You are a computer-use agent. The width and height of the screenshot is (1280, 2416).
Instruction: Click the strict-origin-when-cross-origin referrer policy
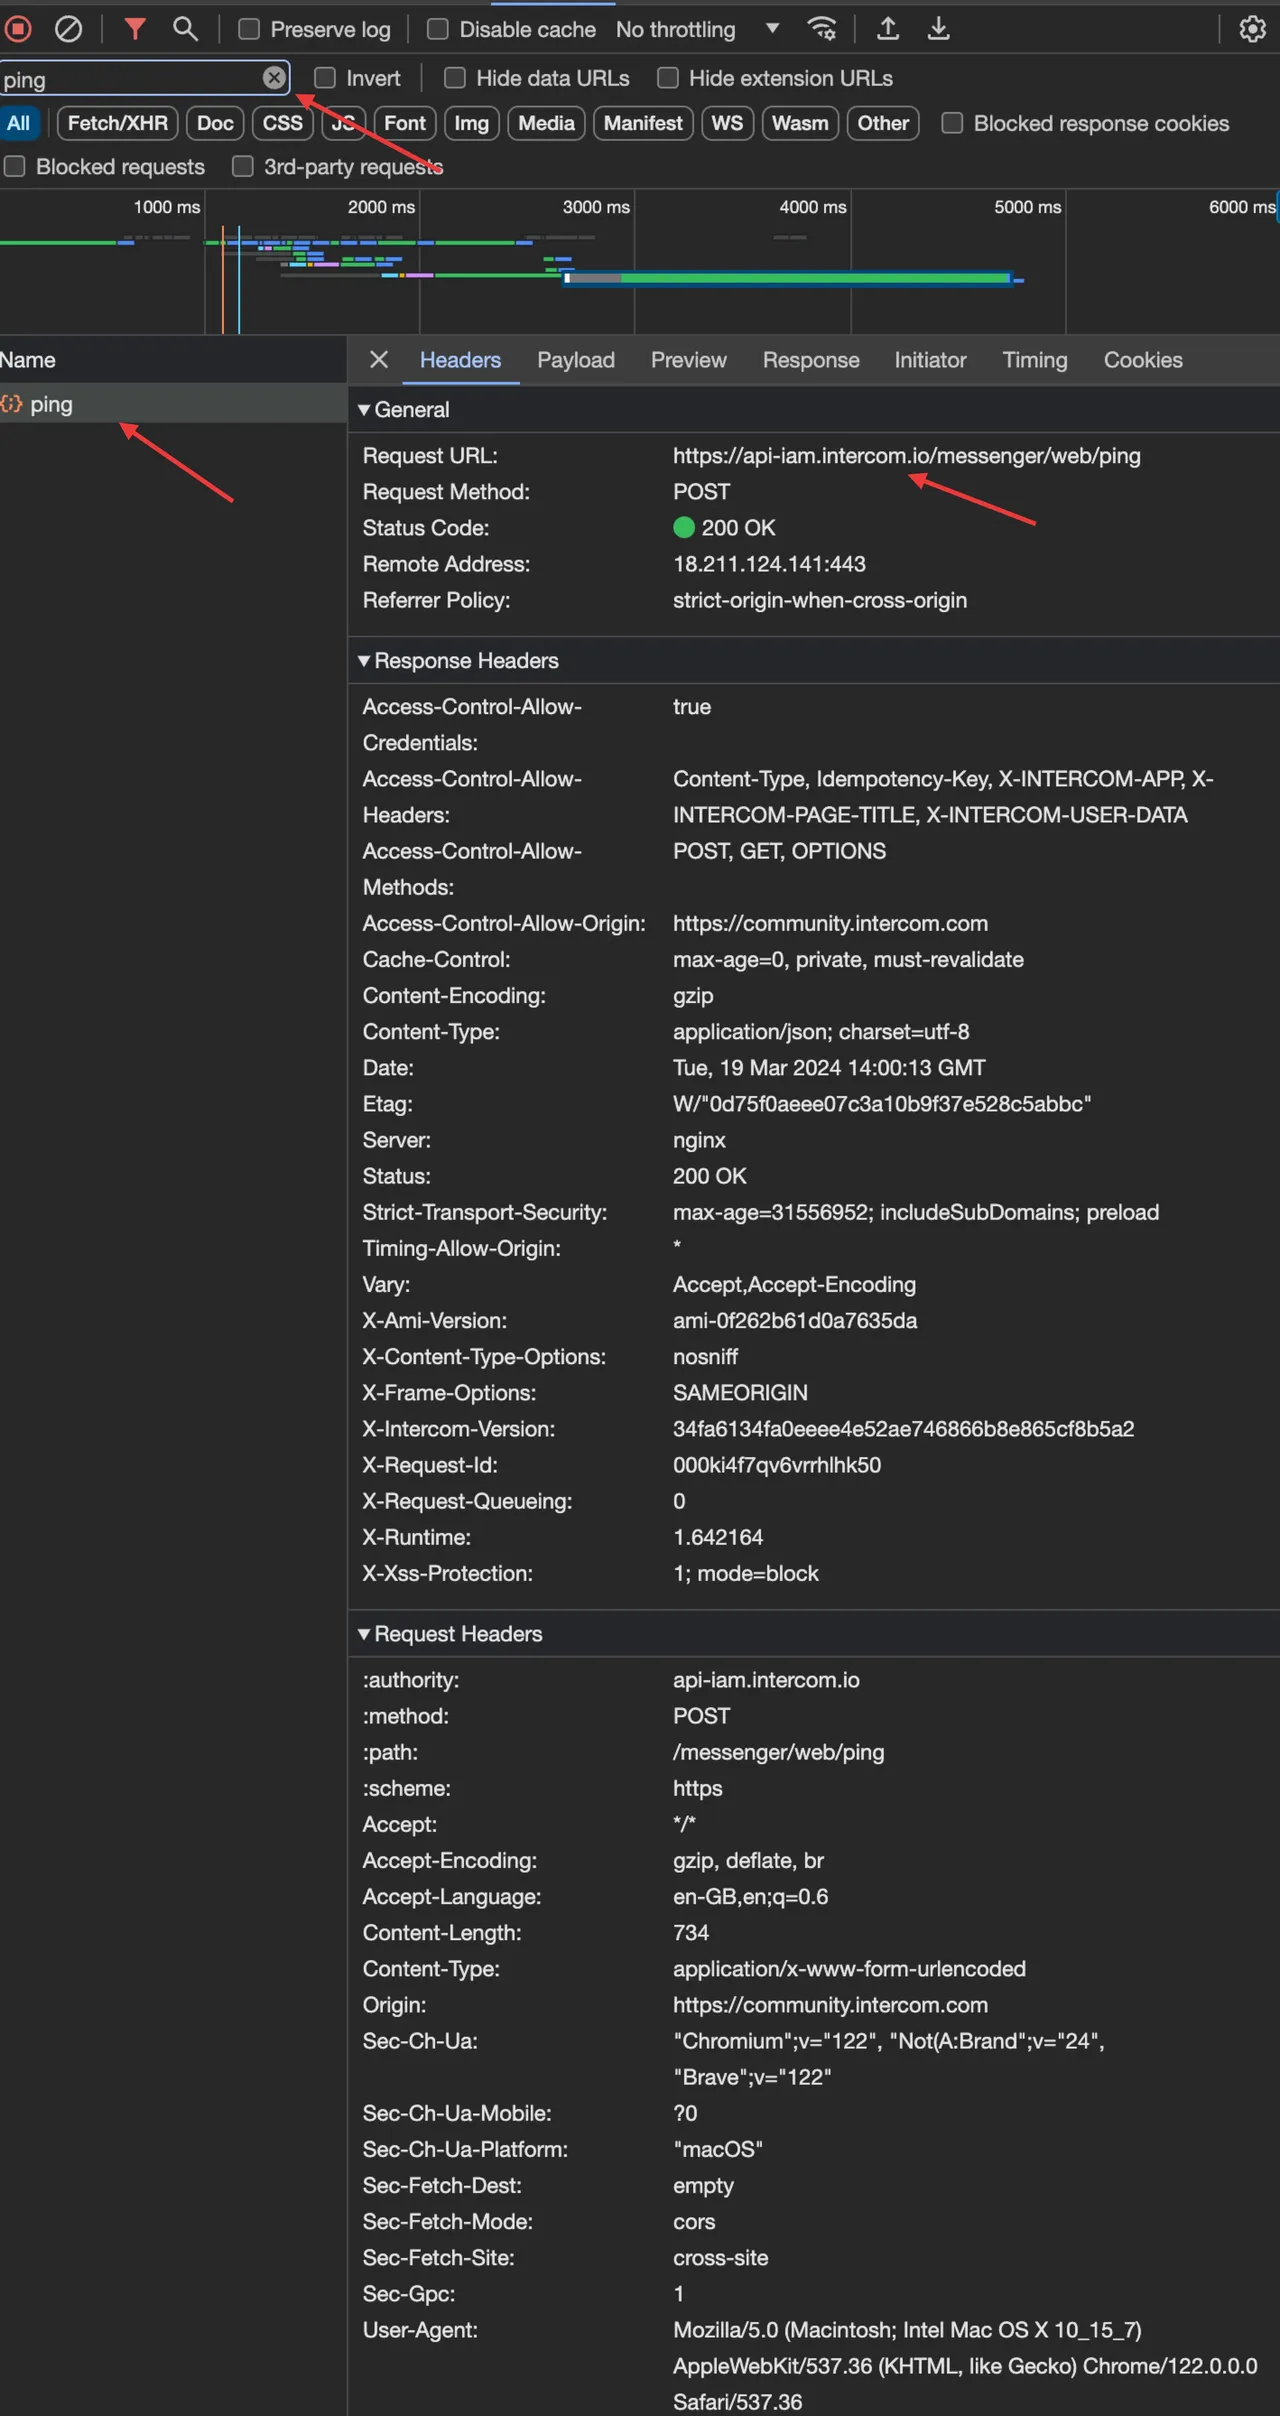(820, 600)
